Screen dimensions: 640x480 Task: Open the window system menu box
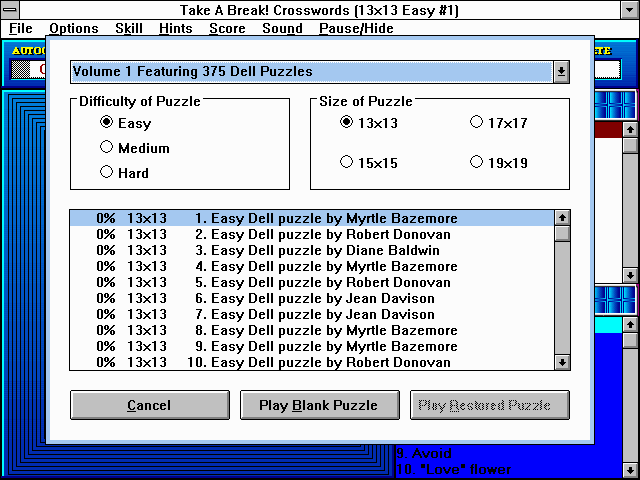[11, 10]
